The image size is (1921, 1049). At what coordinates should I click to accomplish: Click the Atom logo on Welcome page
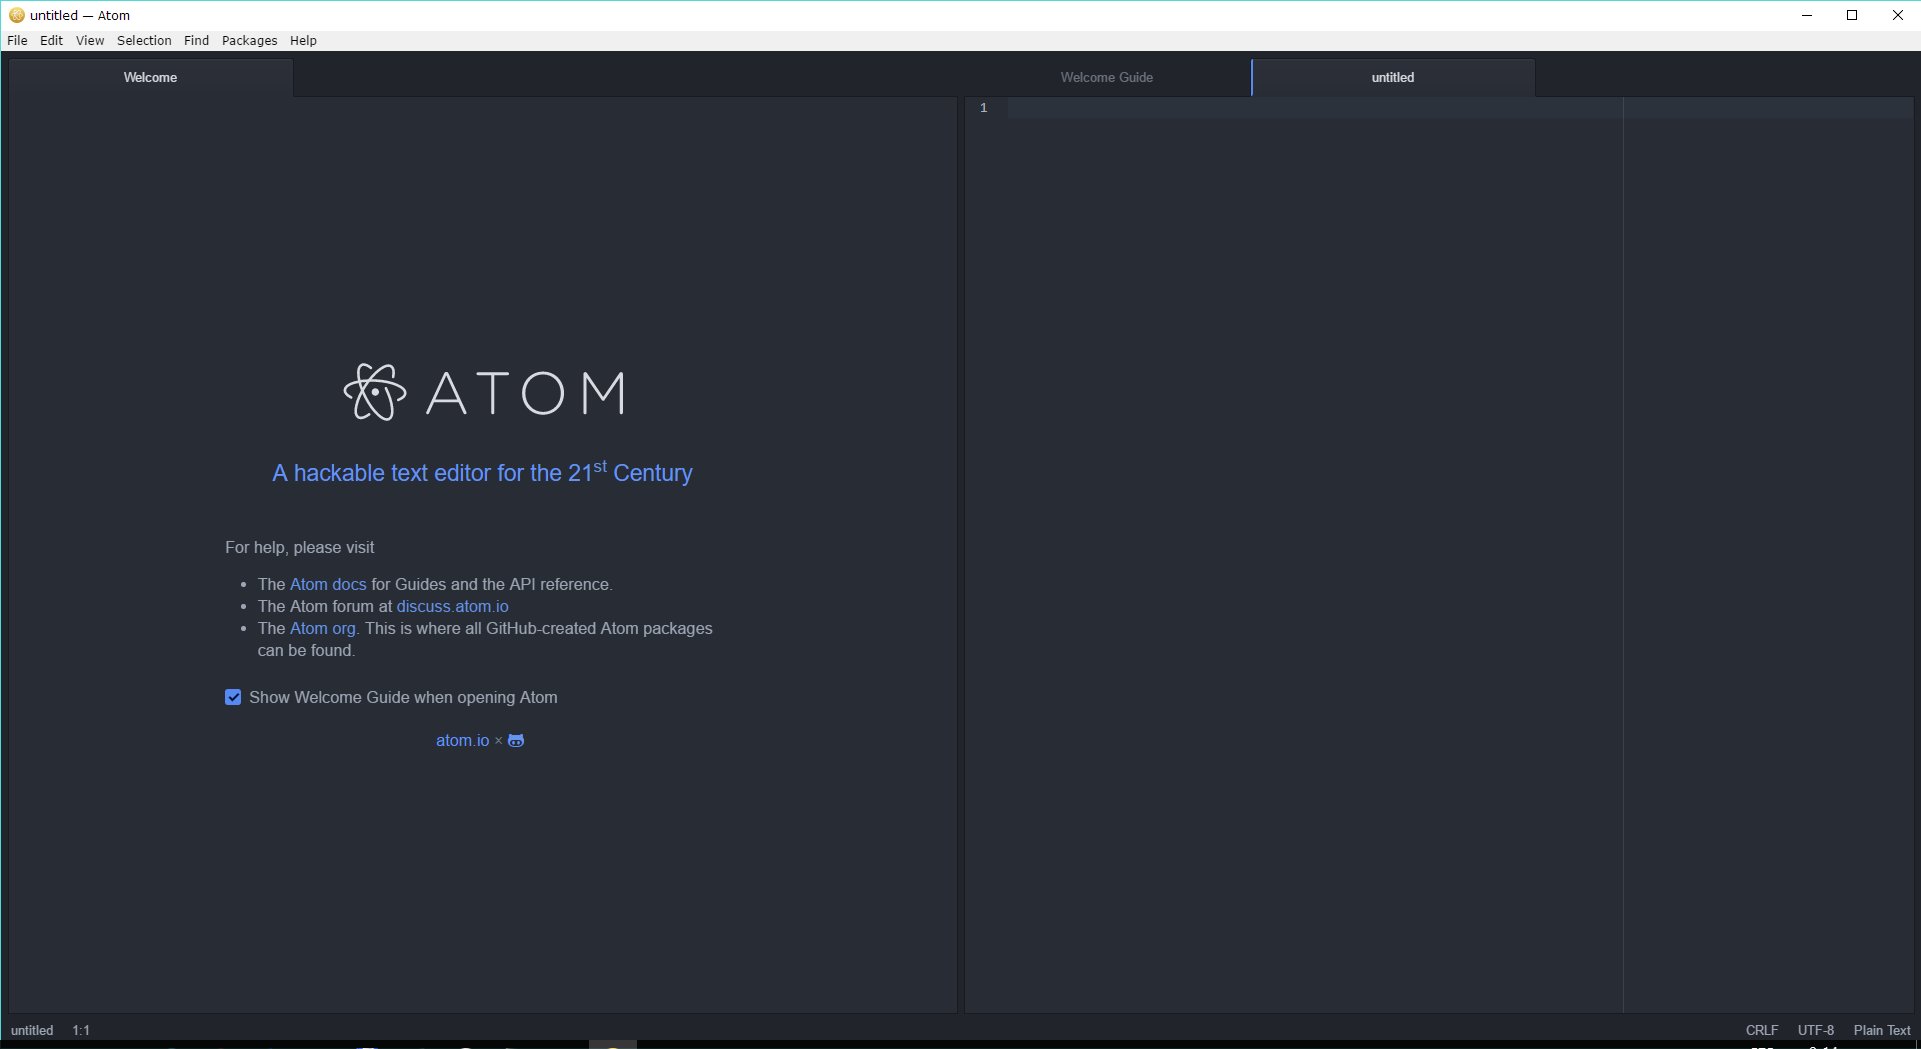pyautogui.click(x=483, y=392)
